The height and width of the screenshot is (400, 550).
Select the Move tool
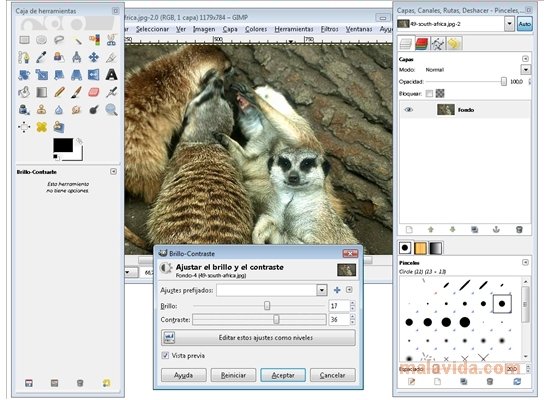(94, 57)
